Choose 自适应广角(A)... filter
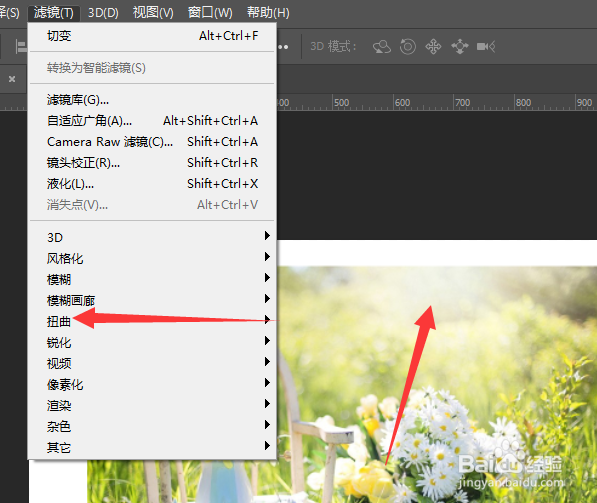The height and width of the screenshot is (503, 597). click(x=152, y=121)
